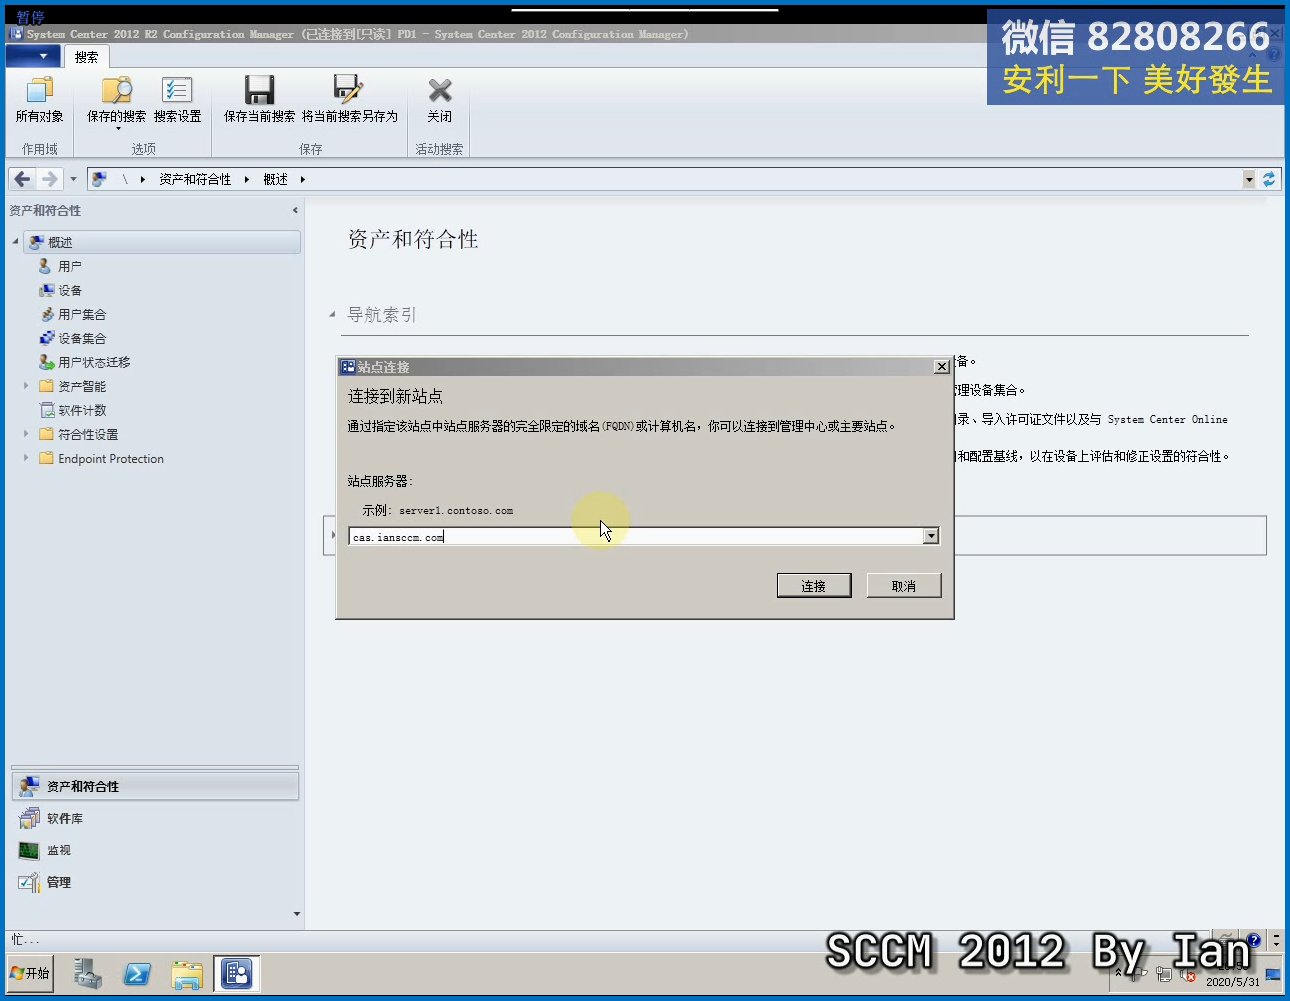Open Assets and Compliance (资产和符合性) workspace
This screenshot has height=1001, width=1290.
pos(155,786)
